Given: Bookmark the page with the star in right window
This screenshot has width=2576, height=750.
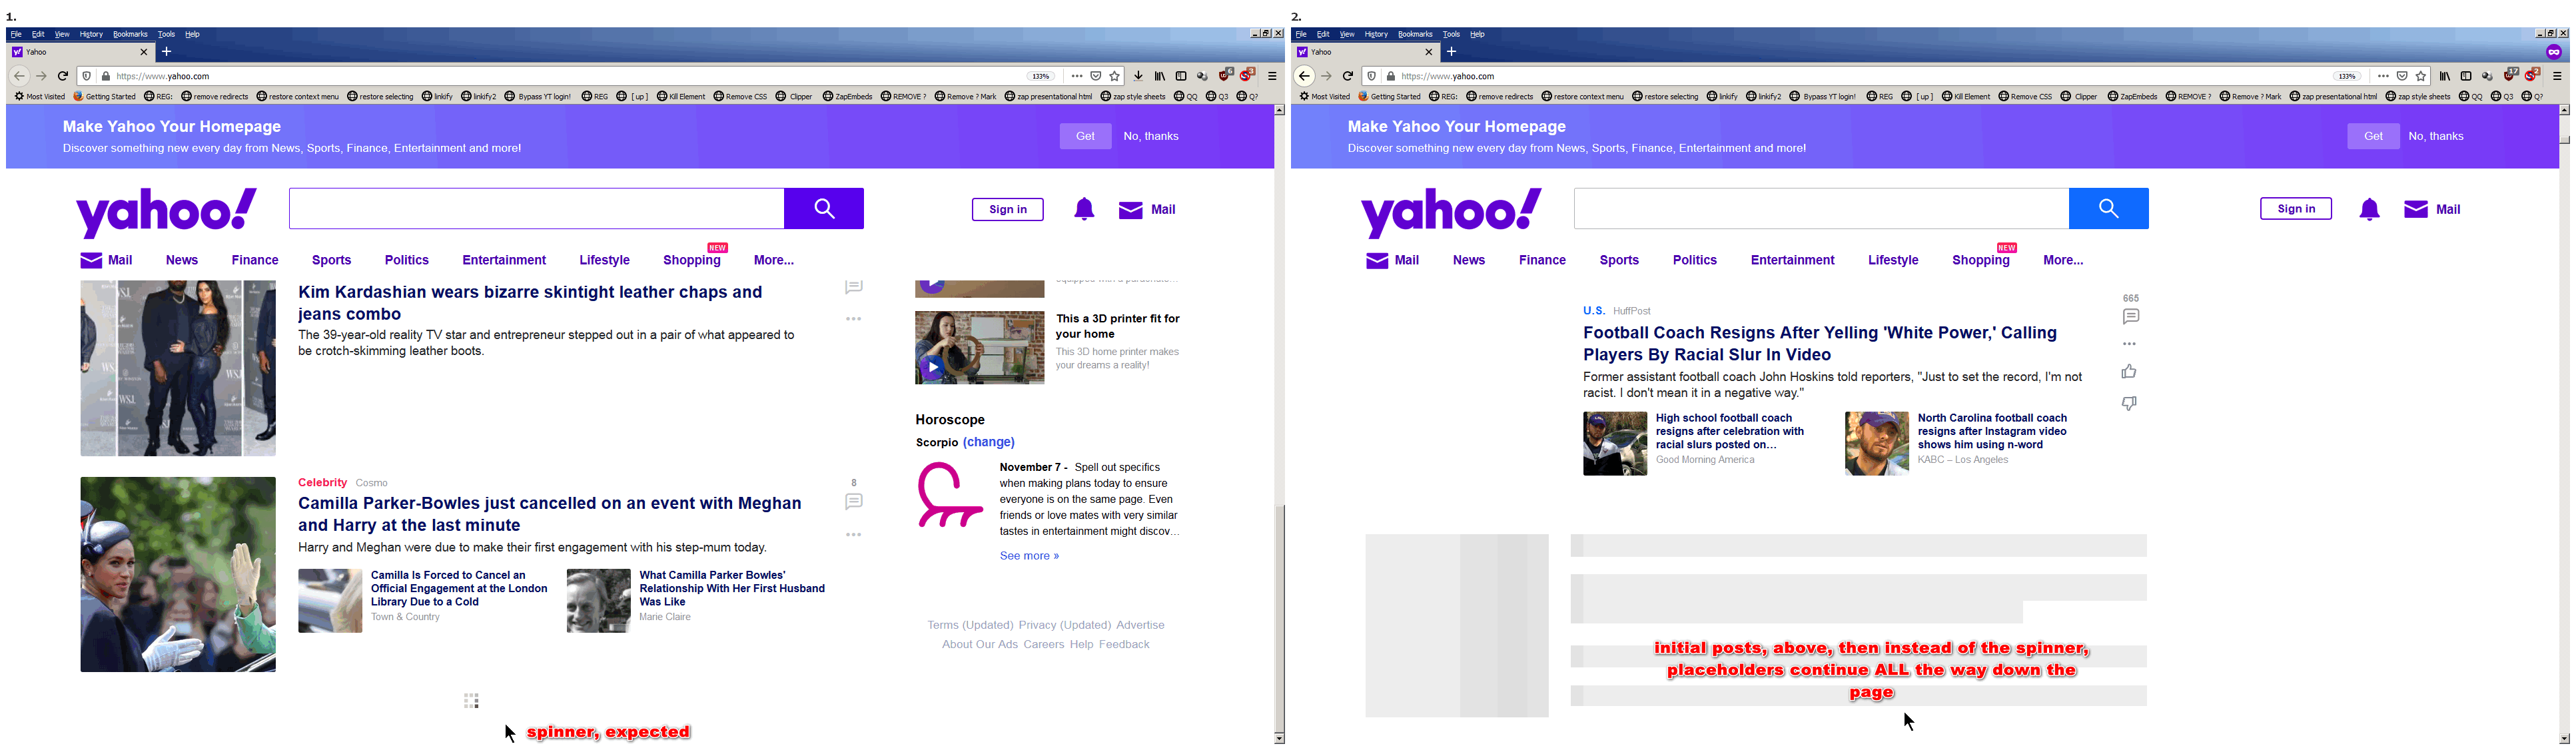Looking at the screenshot, I should pos(2421,76).
